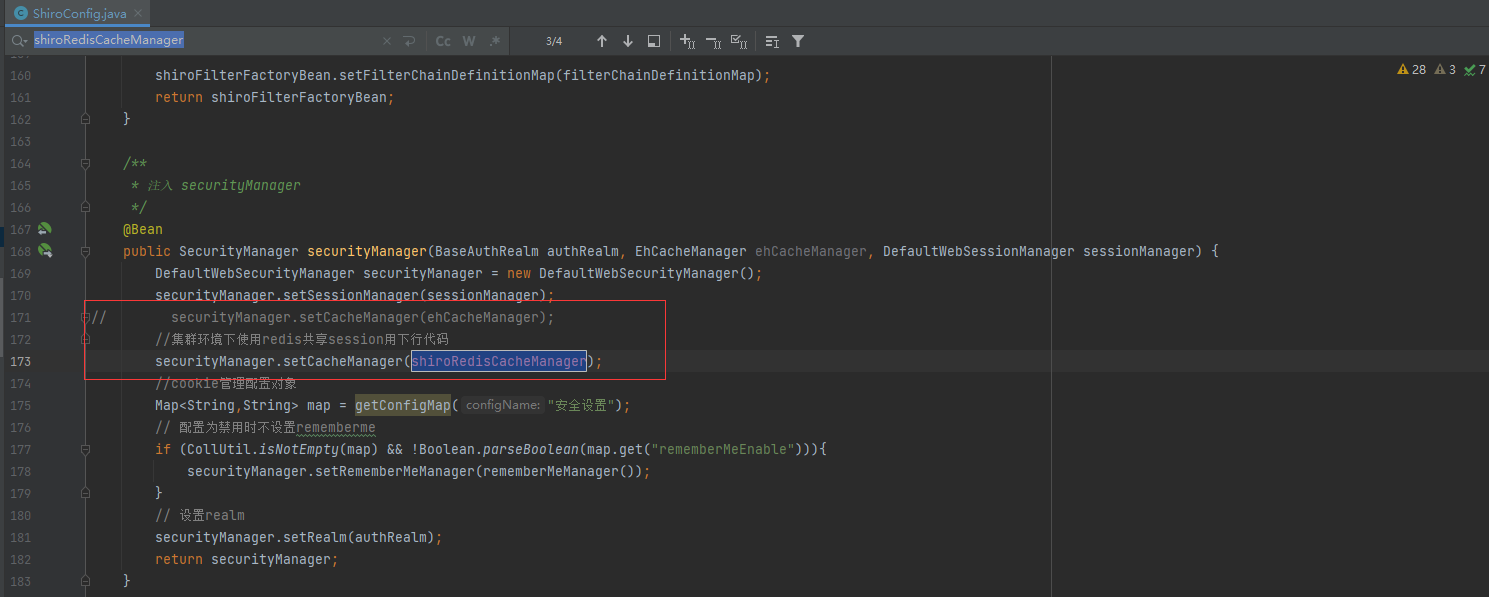Click the Spring bean gutter icon on line 167
This screenshot has width=1489, height=597.
click(x=45, y=229)
